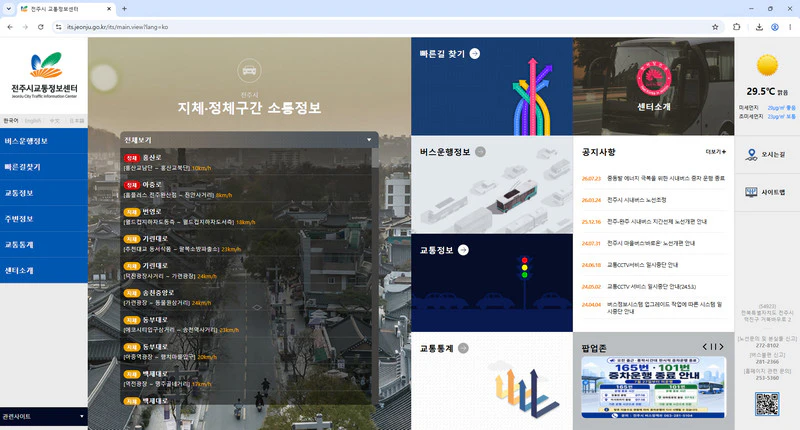Screen dimensions: 800x430
Task: Select the 송천중앙로 delay row
Action: coord(246,297)
